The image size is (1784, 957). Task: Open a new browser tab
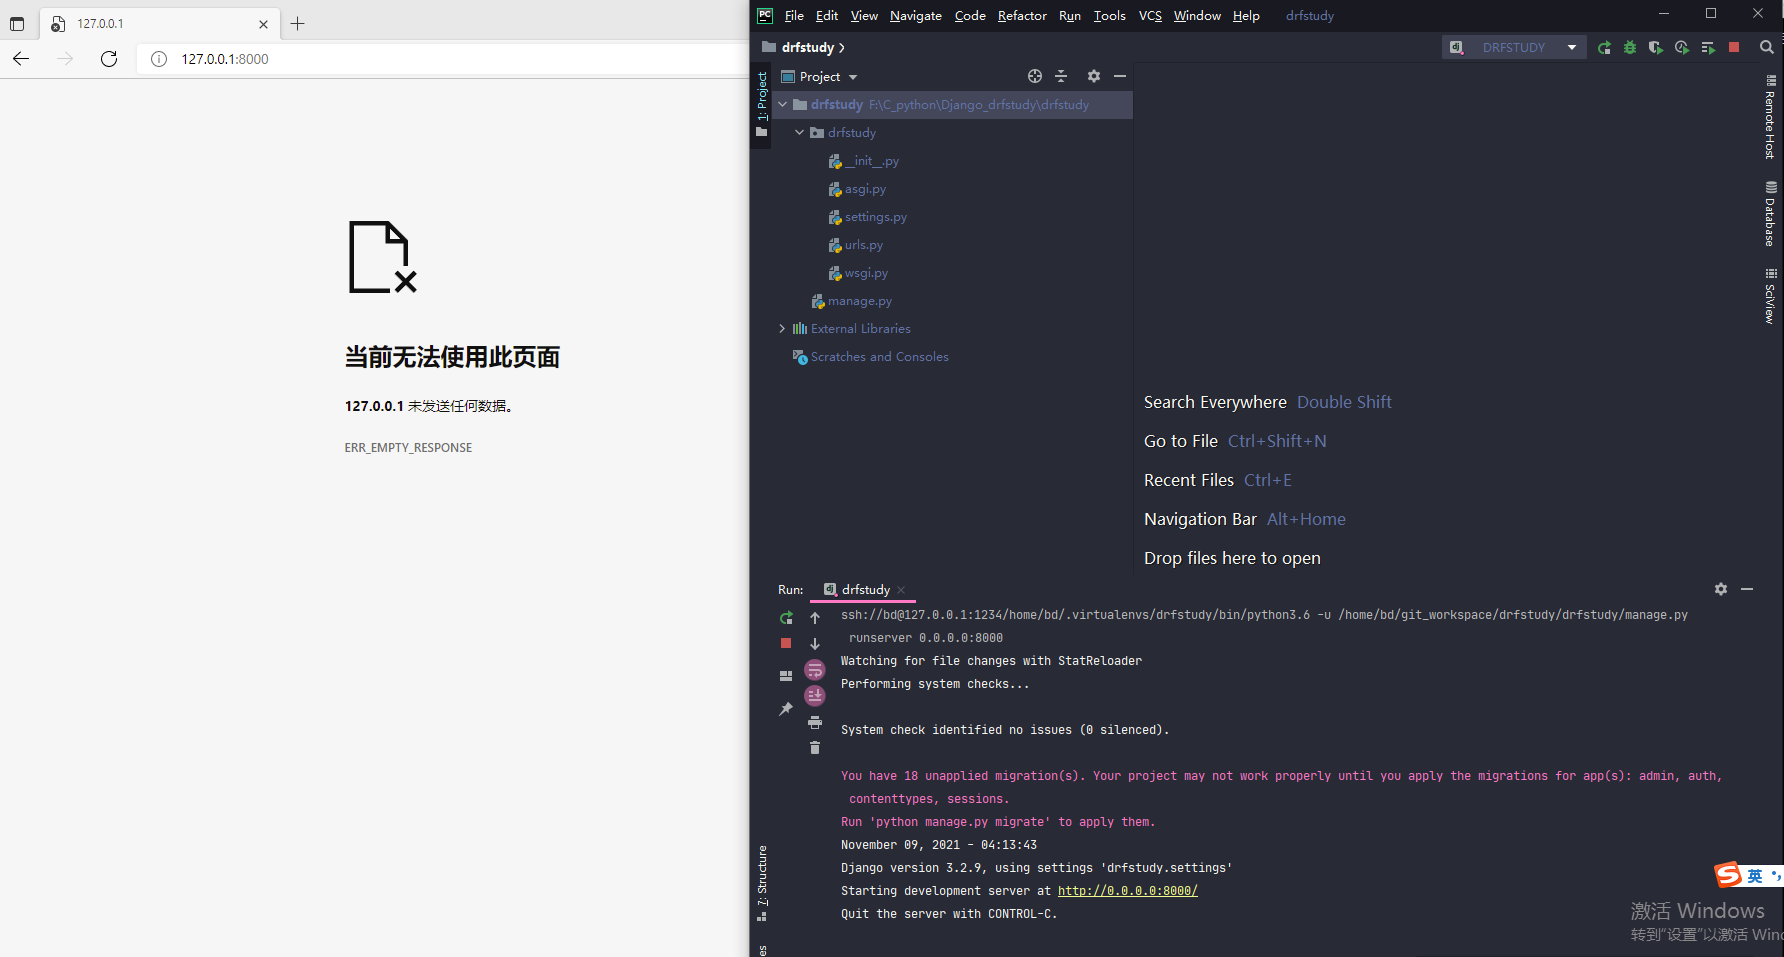[x=297, y=24]
